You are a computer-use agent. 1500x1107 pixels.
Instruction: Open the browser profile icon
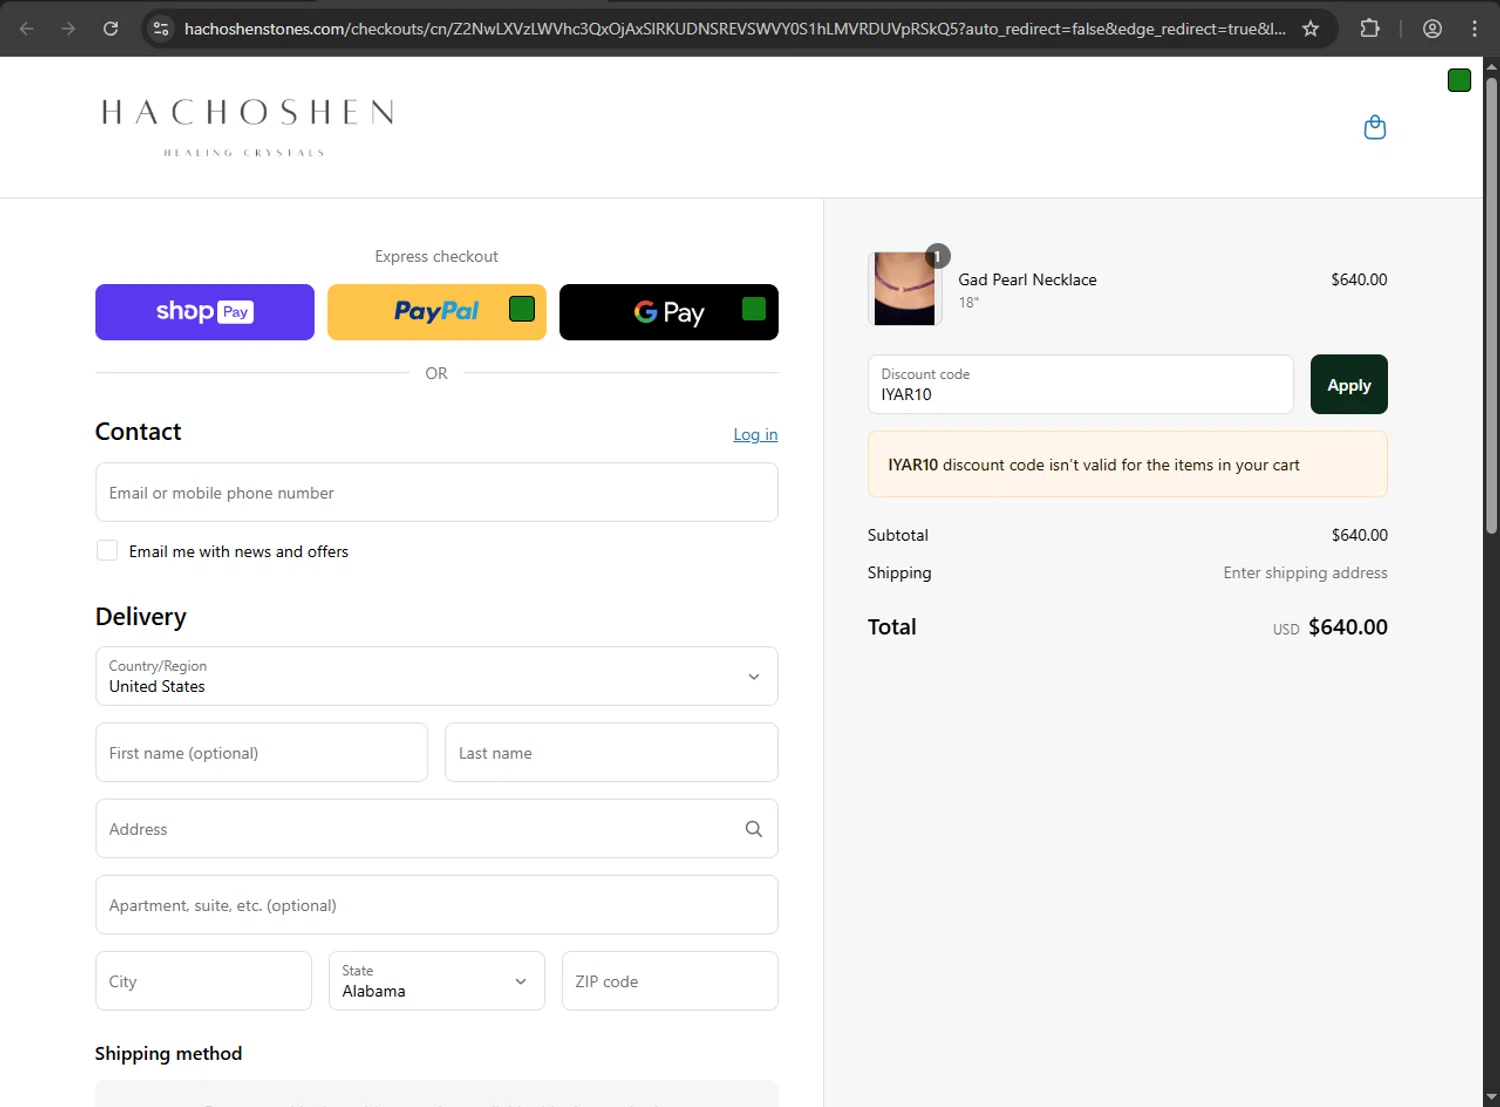[x=1432, y=28]
